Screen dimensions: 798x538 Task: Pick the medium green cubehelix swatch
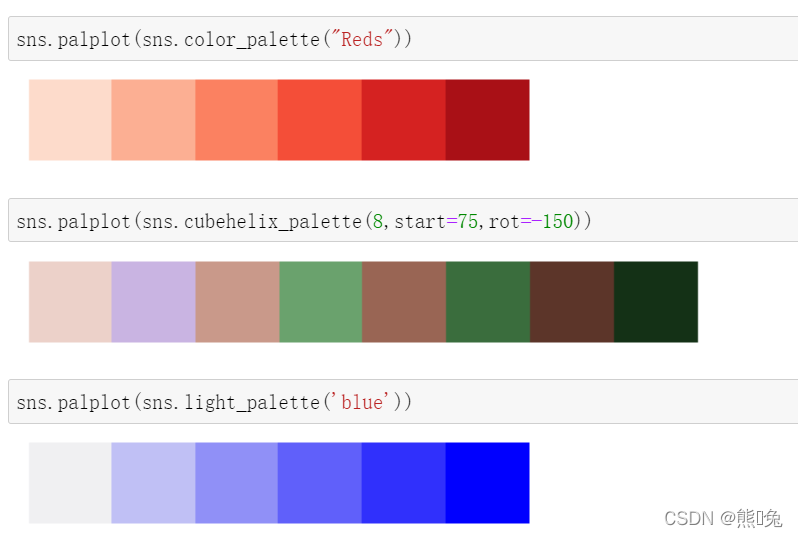click(x=320, y=302)
